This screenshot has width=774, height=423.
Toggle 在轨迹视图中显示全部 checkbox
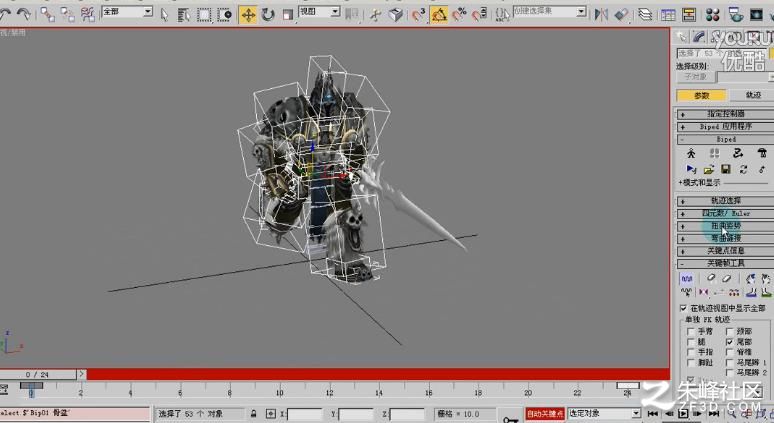tap(684, 308)
